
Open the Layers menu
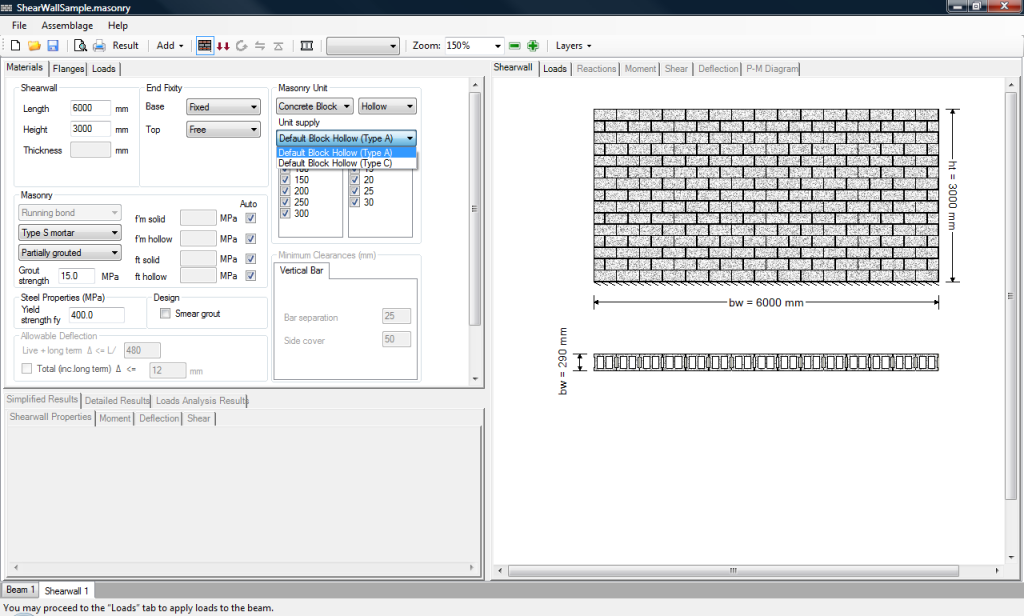click(x=570, y=45)
